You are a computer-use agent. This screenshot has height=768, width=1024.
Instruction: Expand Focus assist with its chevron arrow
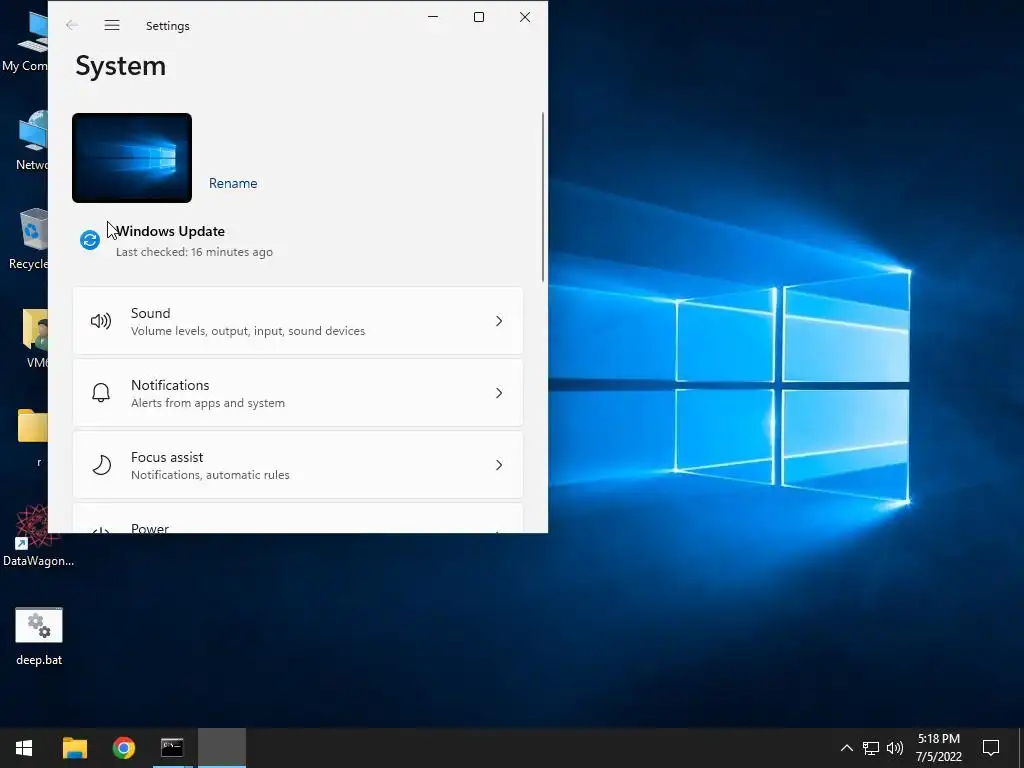click(x=499, y=465)
